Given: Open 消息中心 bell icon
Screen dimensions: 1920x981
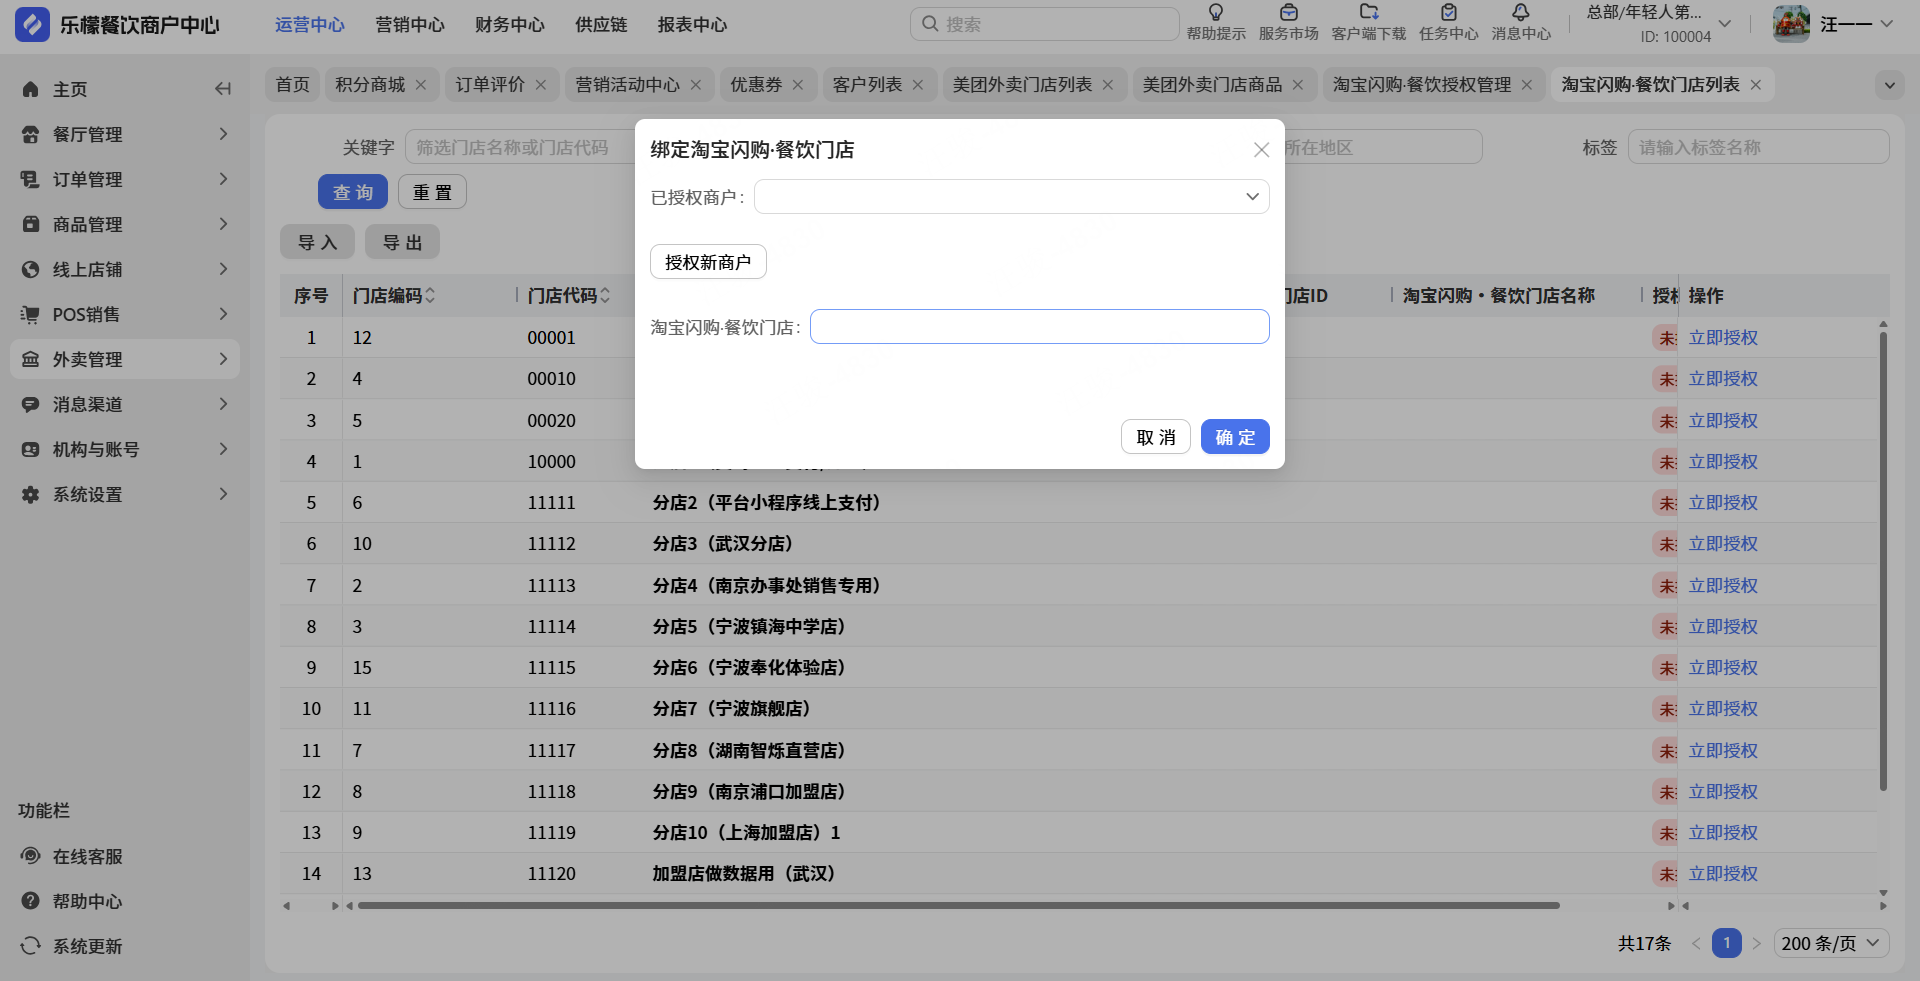Looking at the screenshot, I should [x=1520, y=13].
